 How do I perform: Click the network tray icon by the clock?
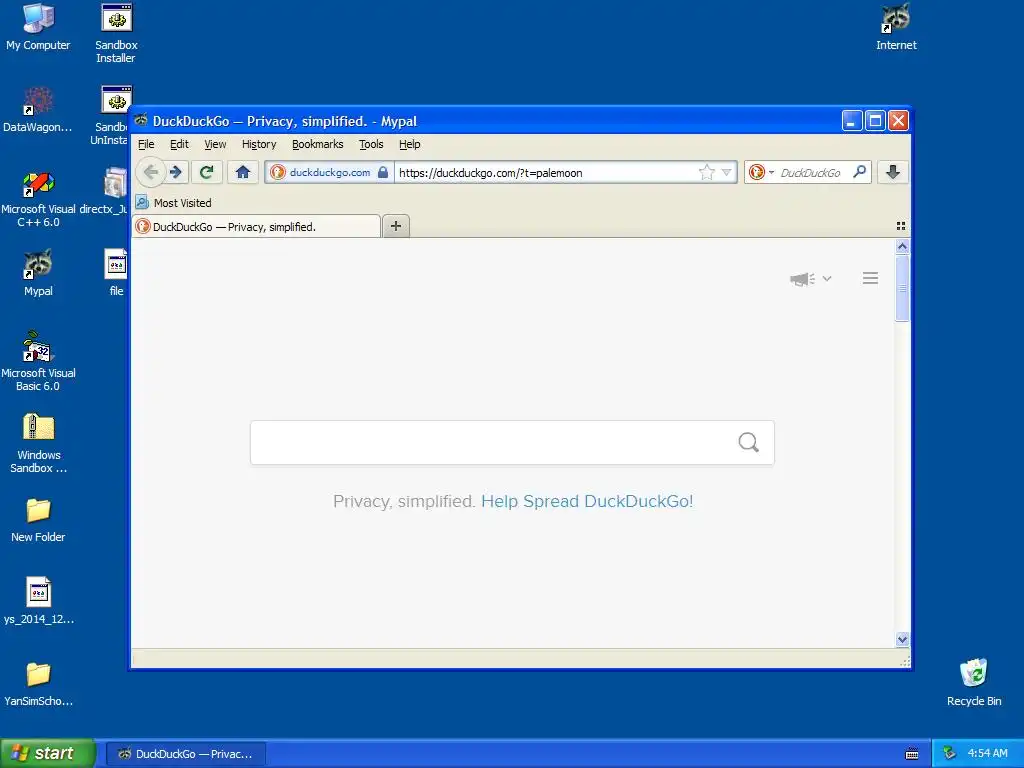(950, 753)
